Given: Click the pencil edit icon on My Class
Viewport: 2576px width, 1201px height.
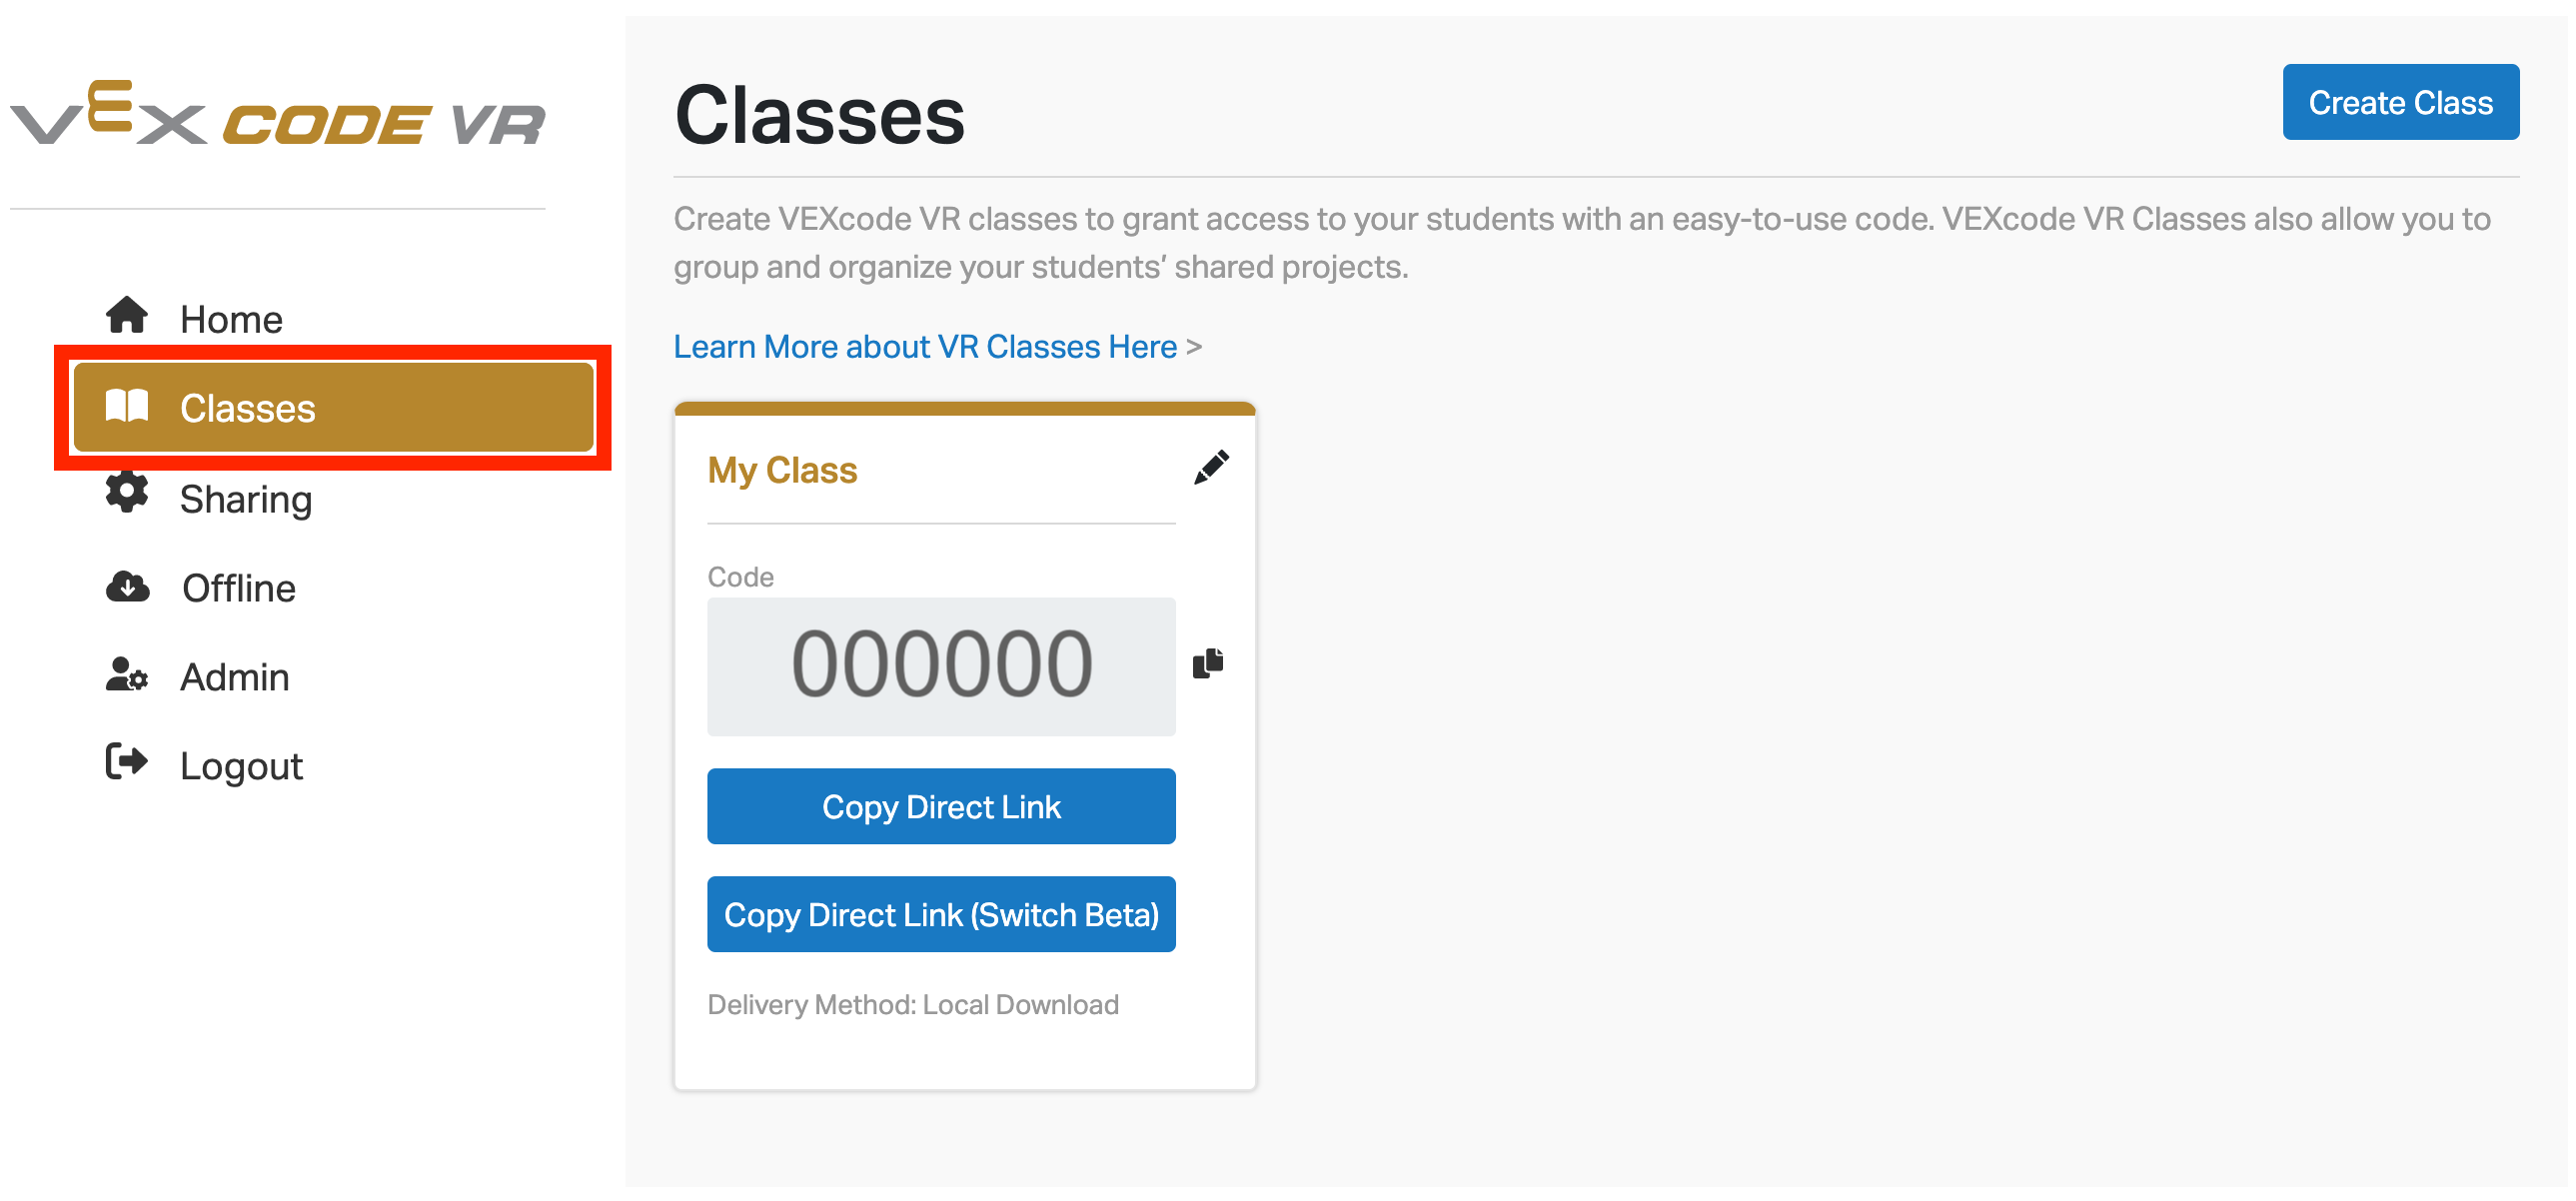Looking at the screenshot, I should click(1211, 467).
